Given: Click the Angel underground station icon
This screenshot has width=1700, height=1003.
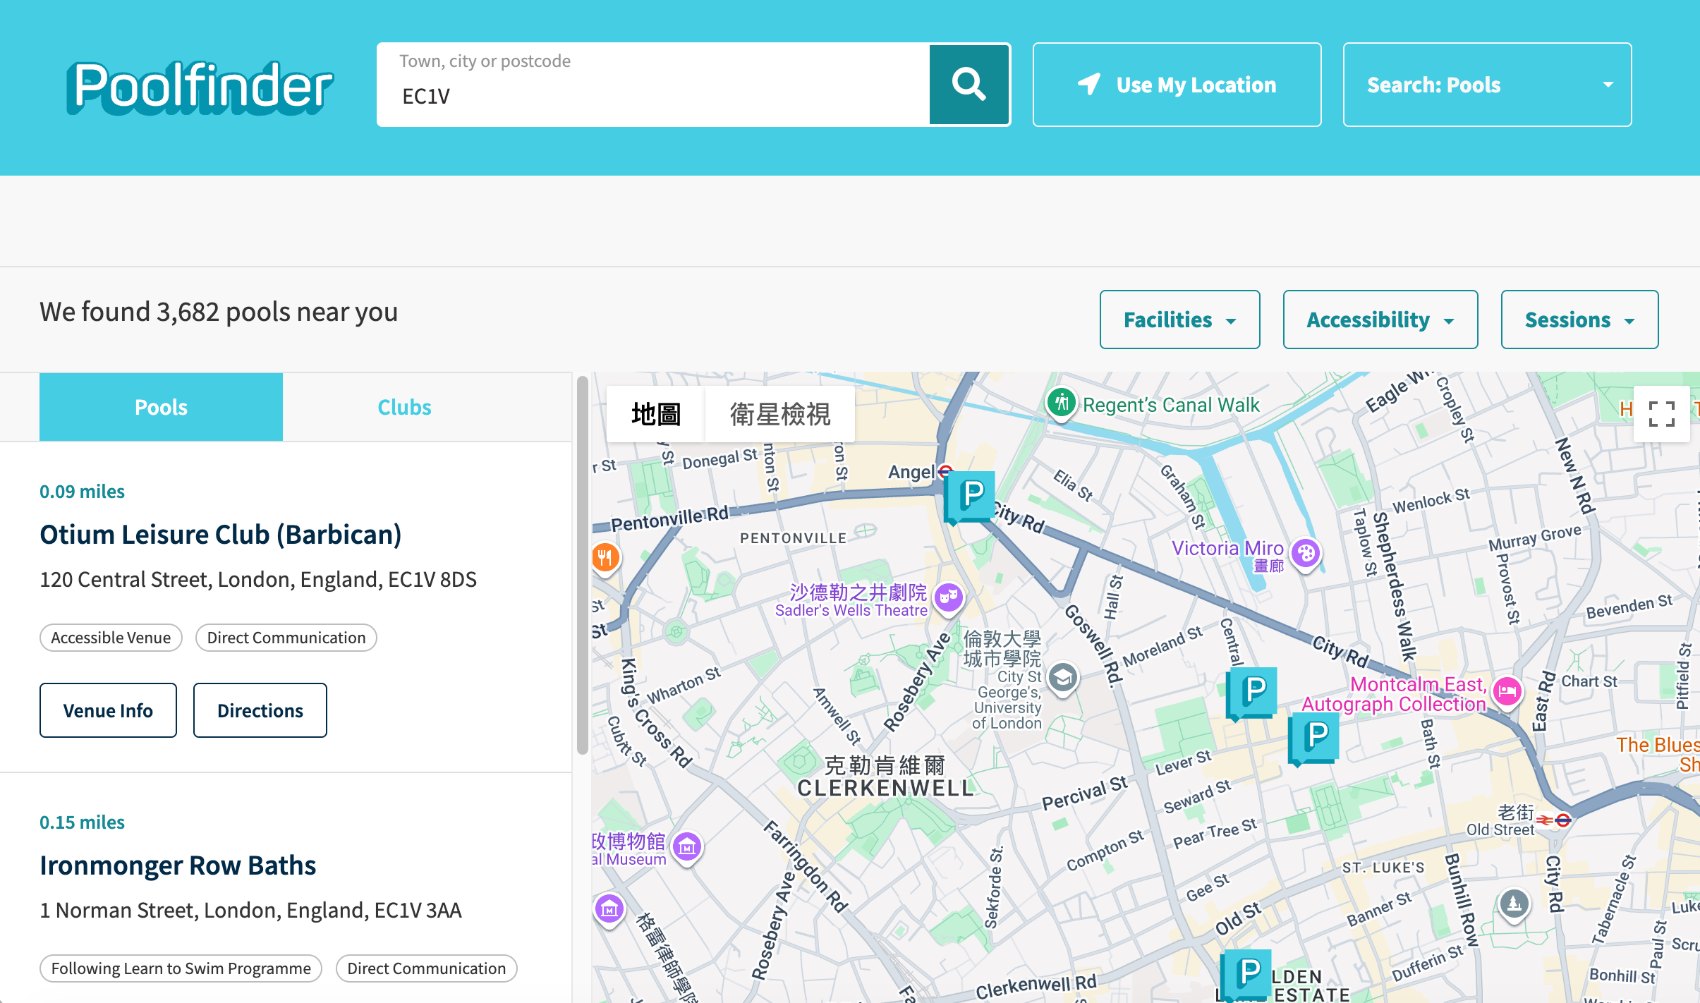Looking at the screenshot, I should click(945, 471).
